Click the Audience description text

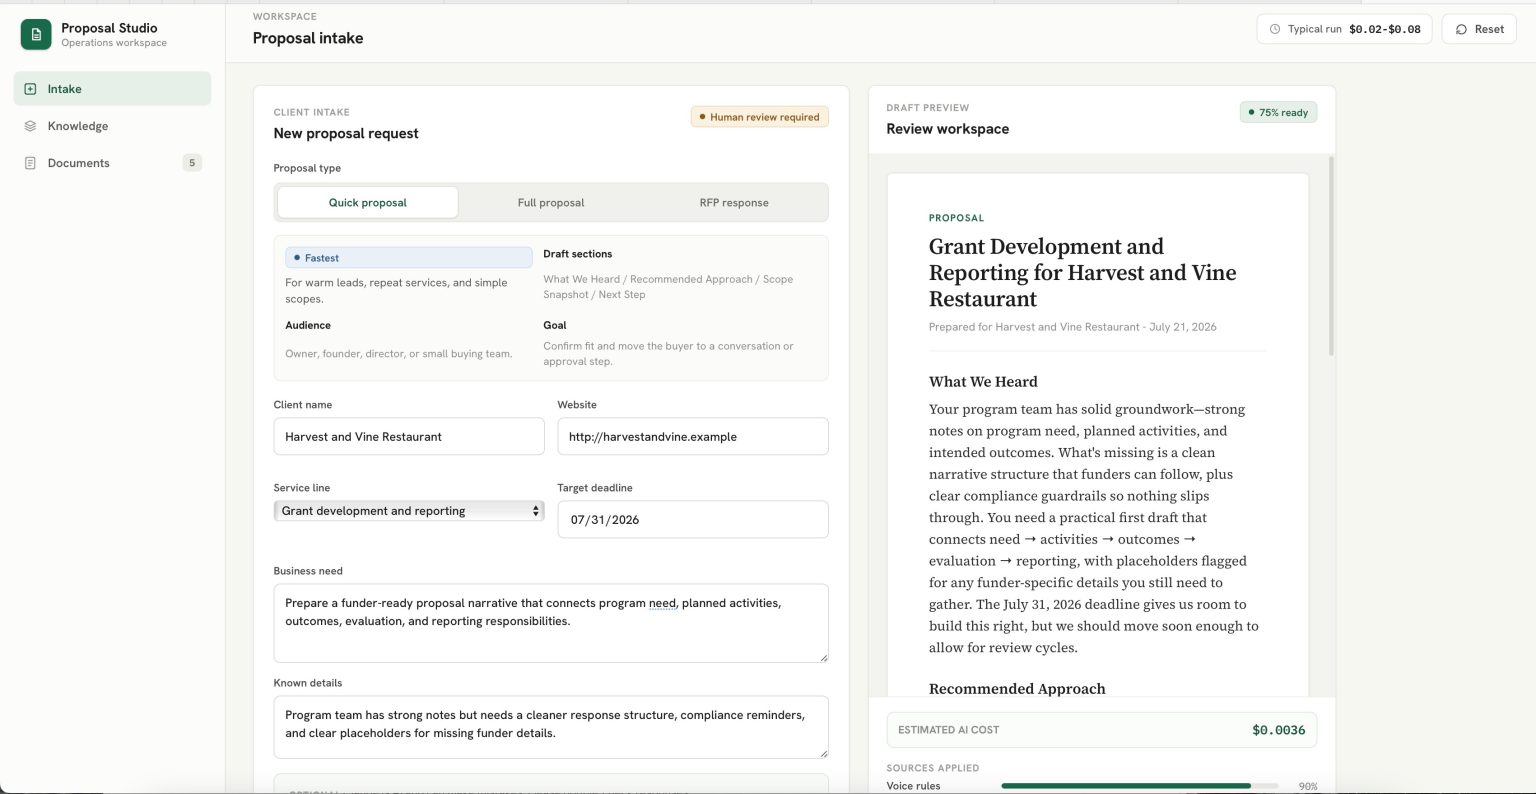tap(398, 354)
